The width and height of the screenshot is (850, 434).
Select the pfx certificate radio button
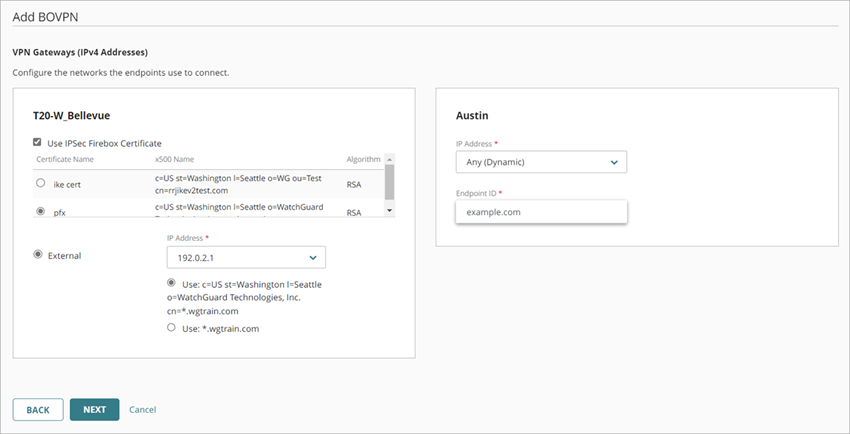pos(40,211)
